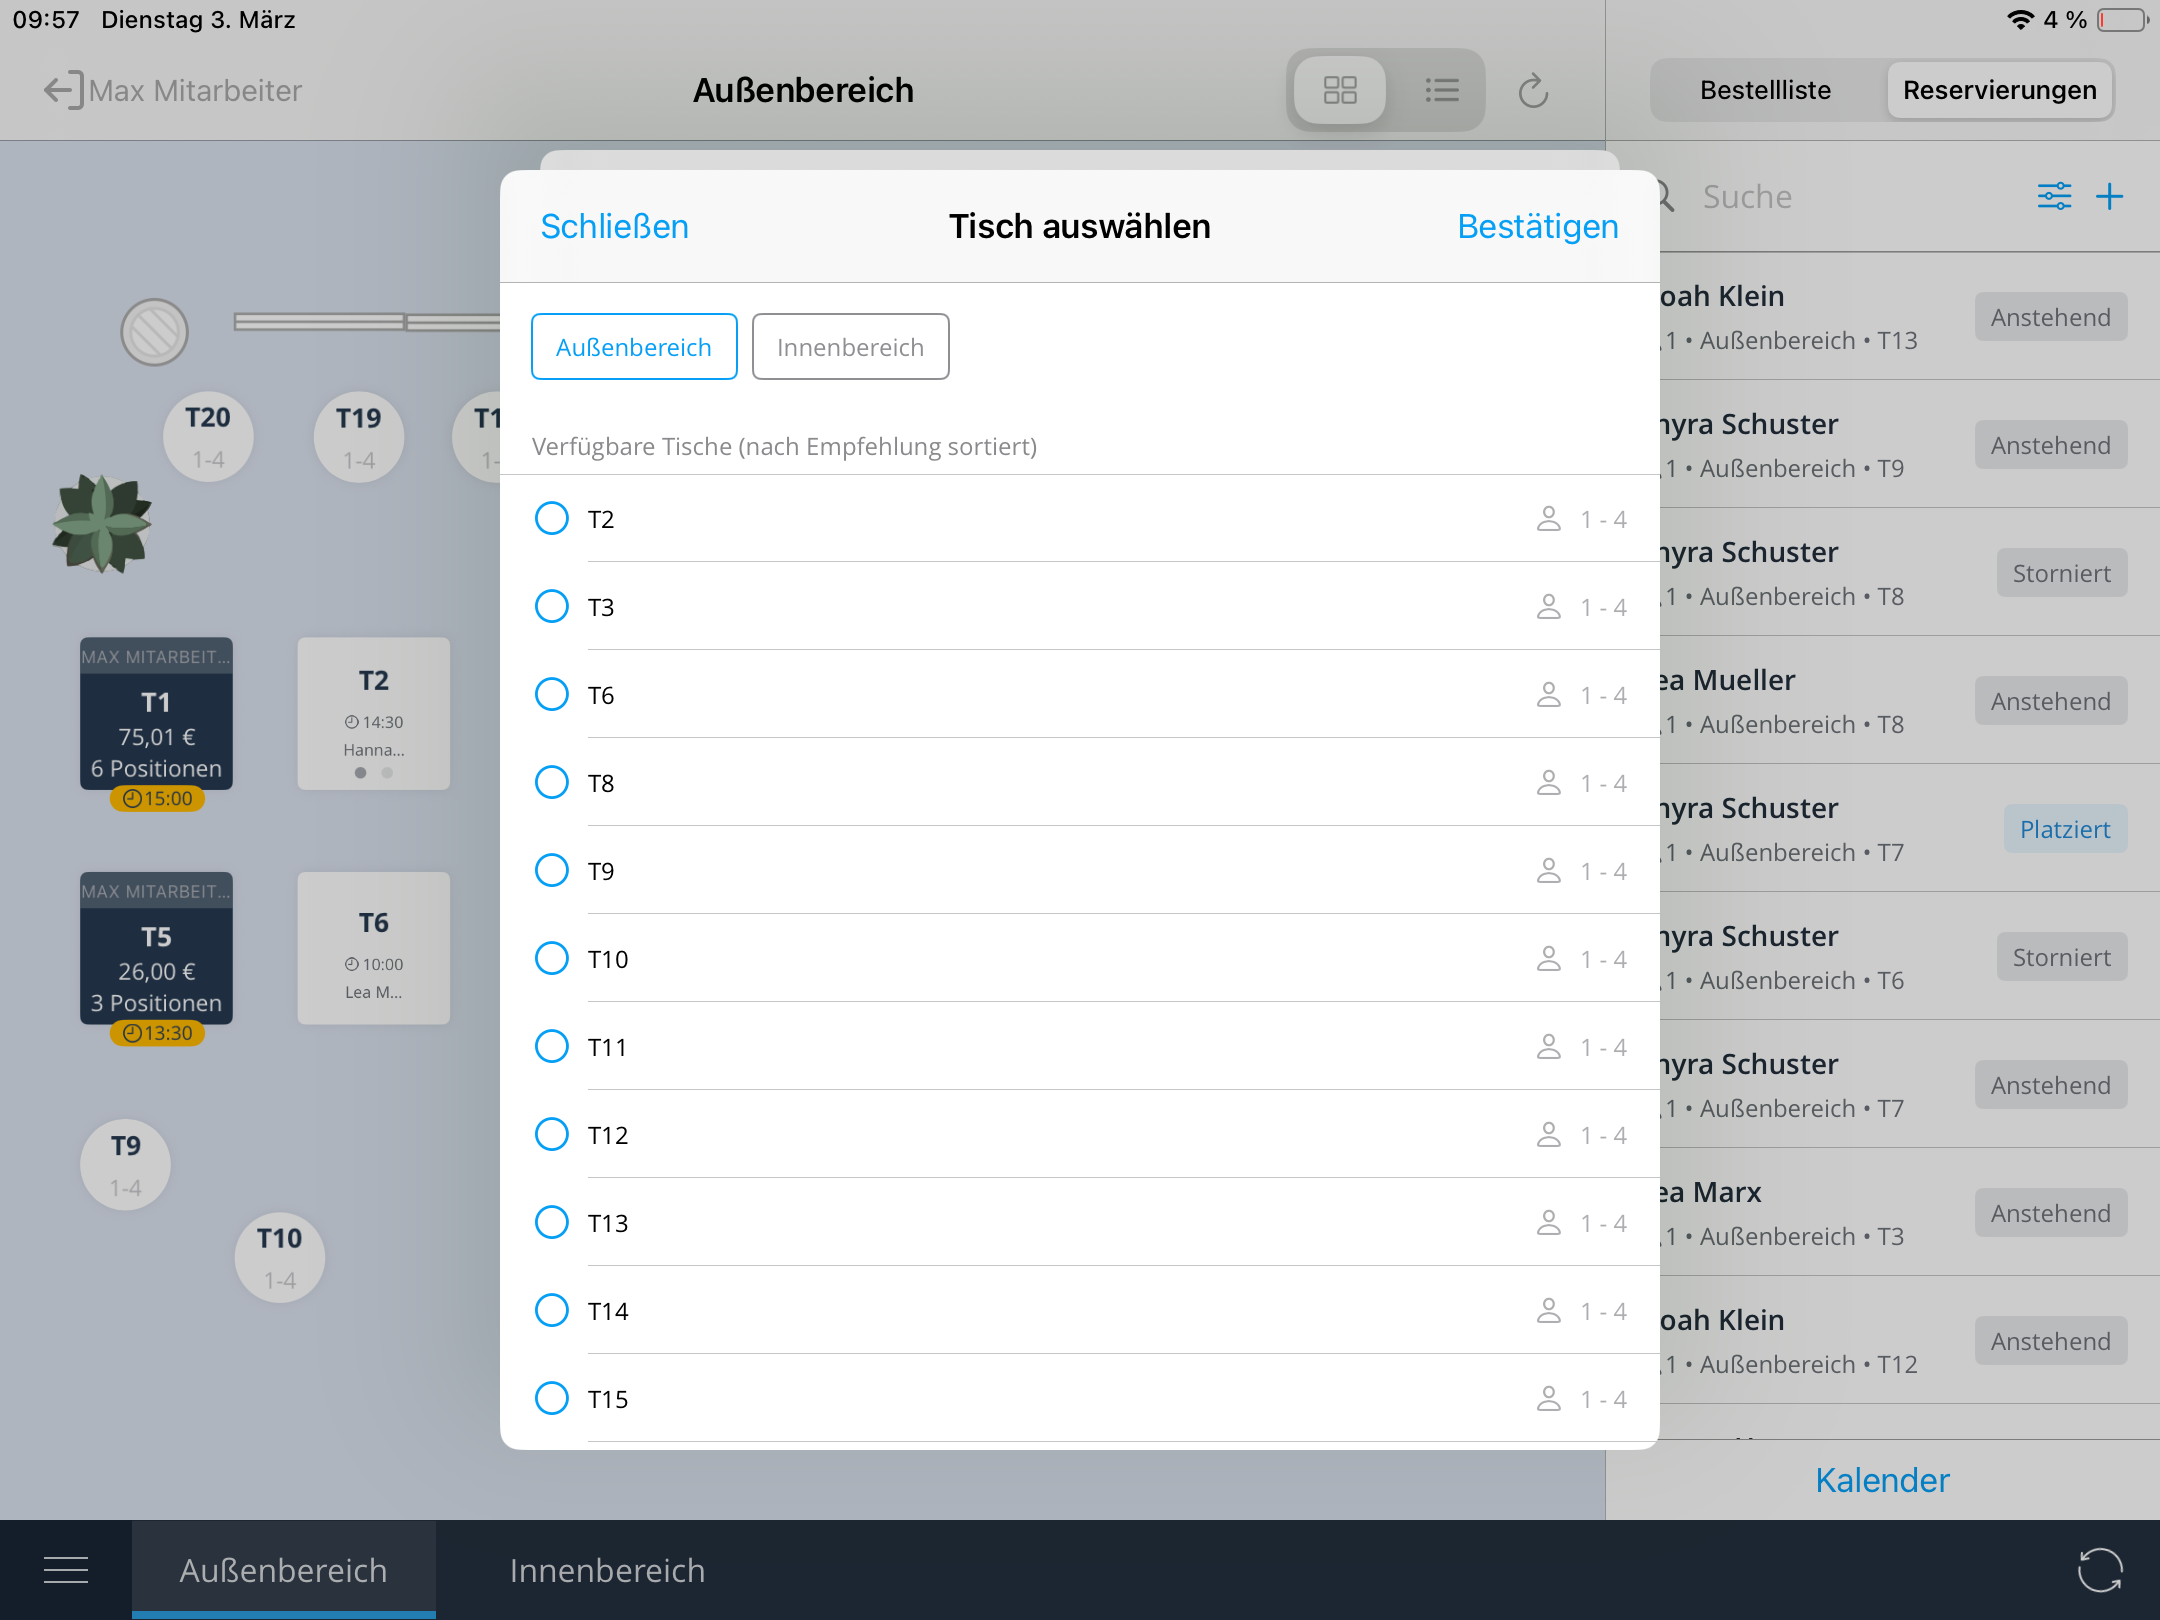Select table T2 radio button
The height and width of the screenshot is (1620, 2160).
pyautogui.click(x=552, y=519)
